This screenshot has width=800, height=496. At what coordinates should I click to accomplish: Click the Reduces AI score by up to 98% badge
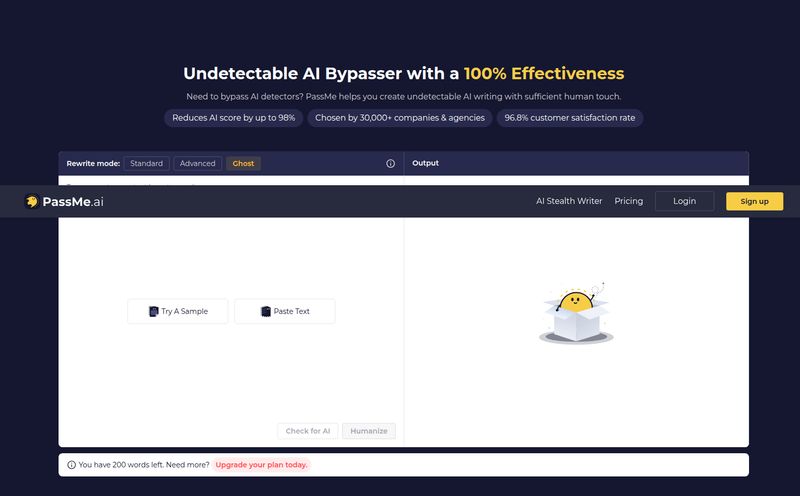tap(234, 118)
